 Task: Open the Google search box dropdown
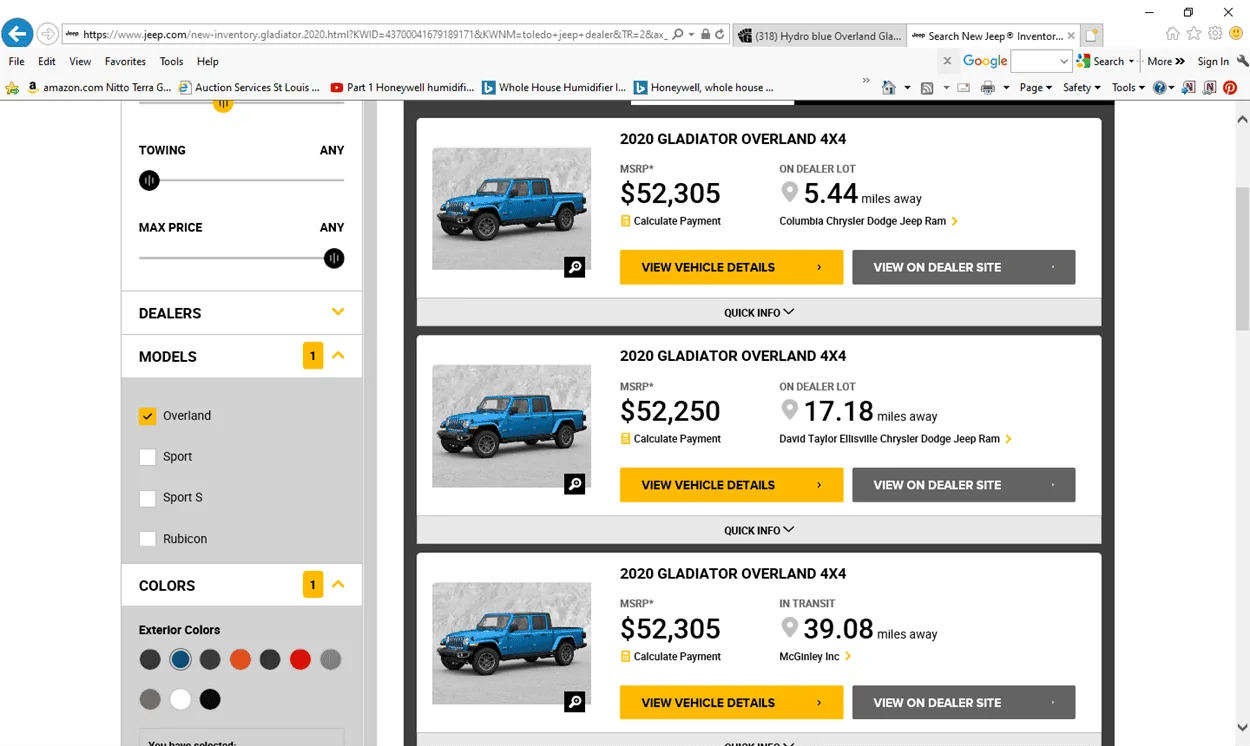[1064, 61]
